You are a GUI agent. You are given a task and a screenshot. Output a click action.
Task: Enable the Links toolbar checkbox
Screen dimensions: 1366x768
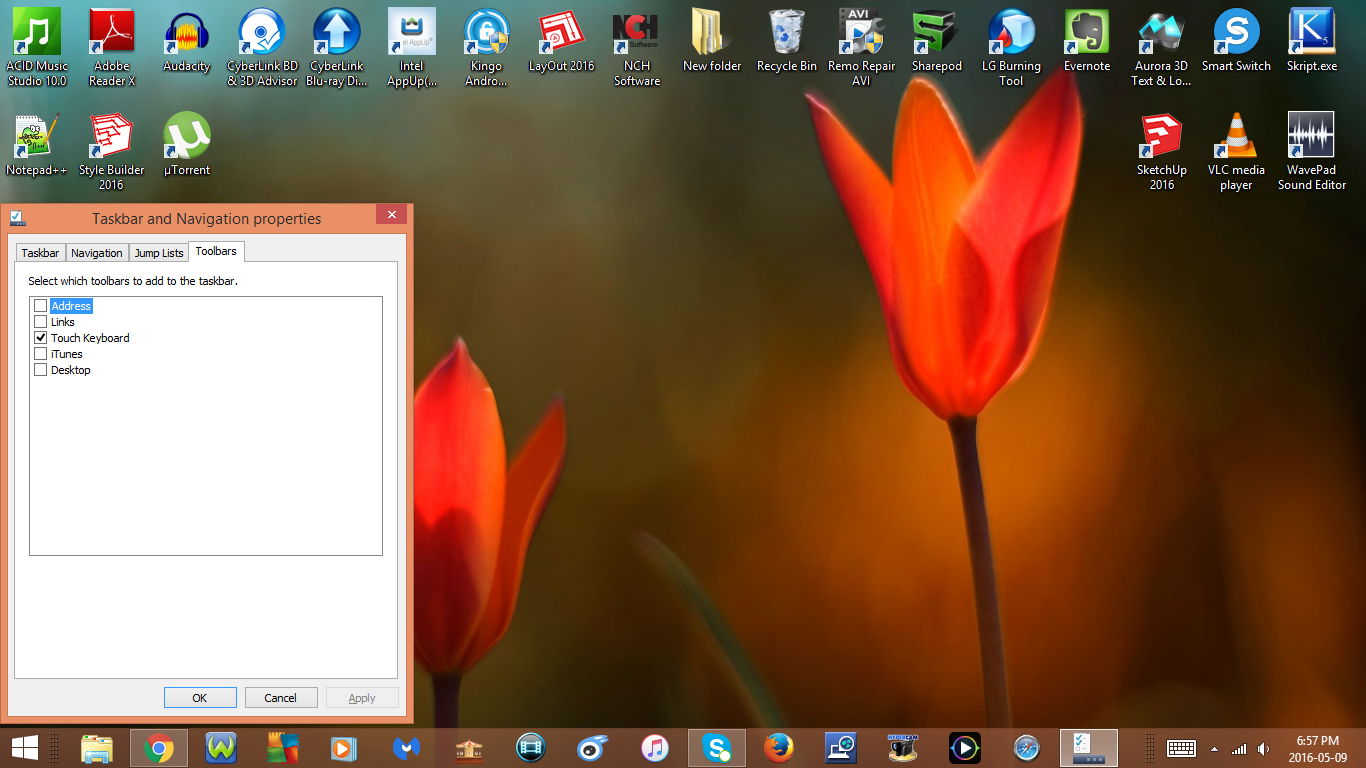click(x=41, y=322)
